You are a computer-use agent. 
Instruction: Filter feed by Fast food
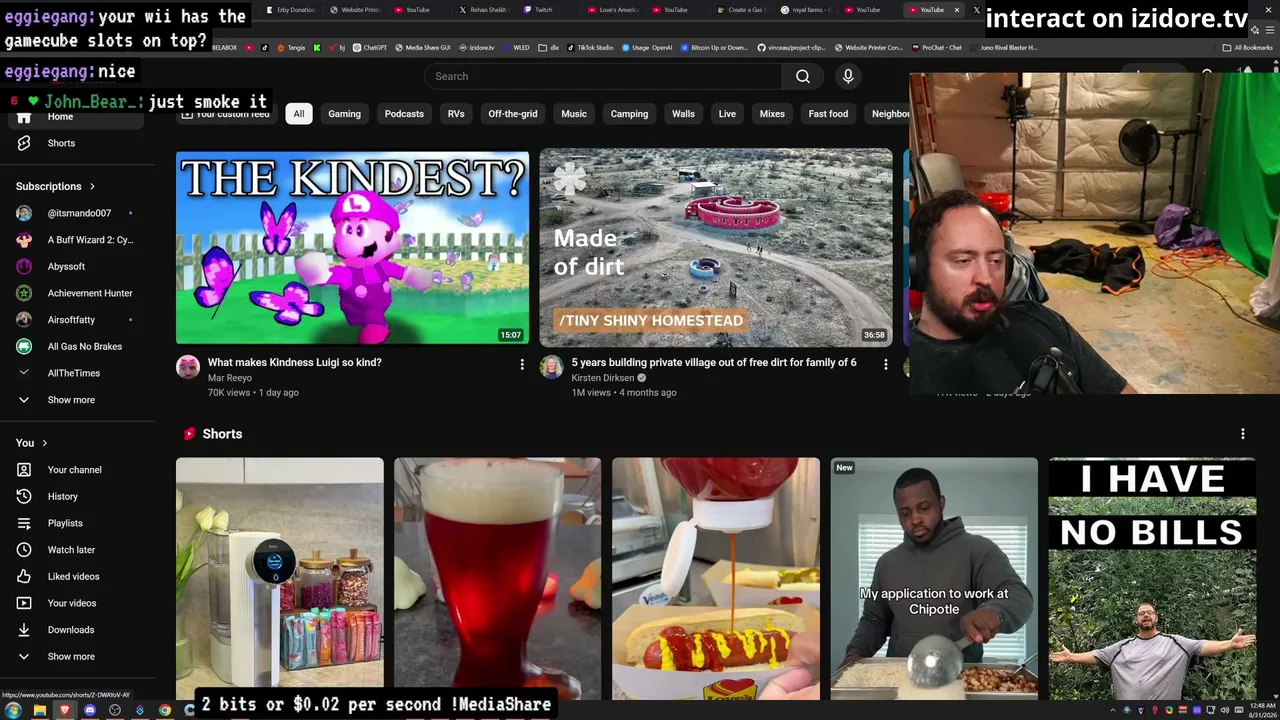(828, 114)
